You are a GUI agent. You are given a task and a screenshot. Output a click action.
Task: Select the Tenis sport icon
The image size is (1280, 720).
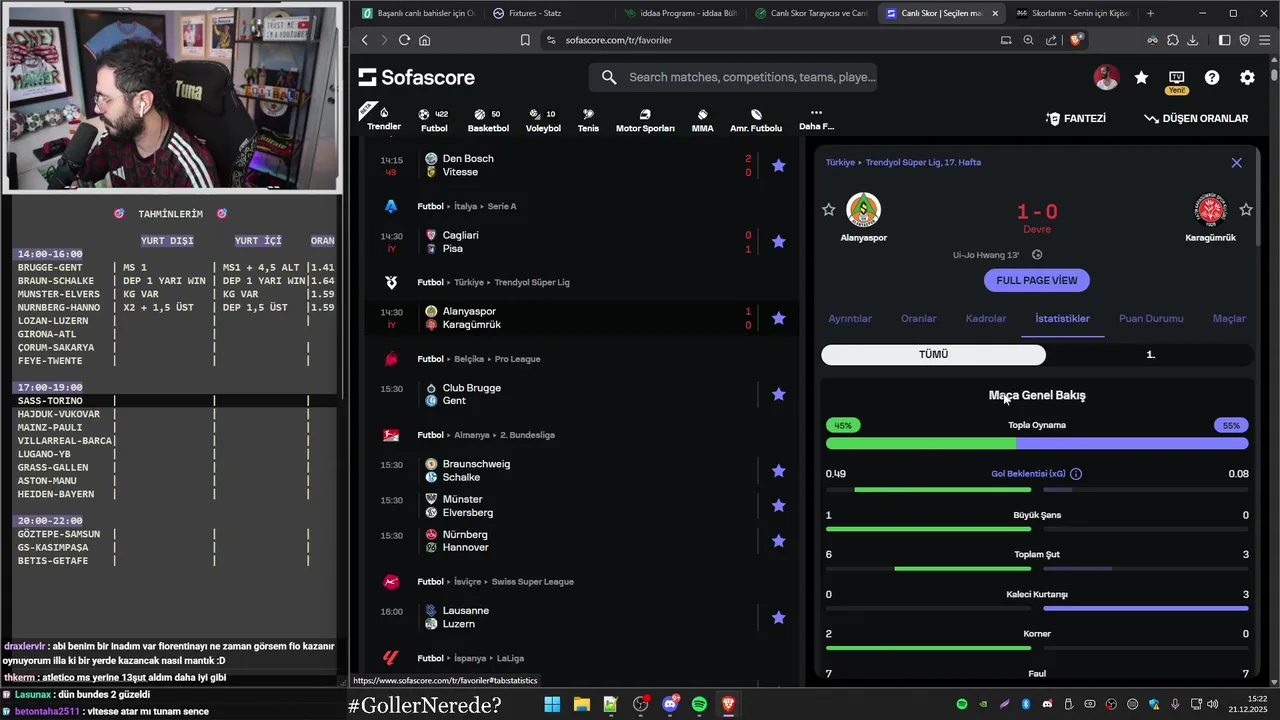coord(588,120)
